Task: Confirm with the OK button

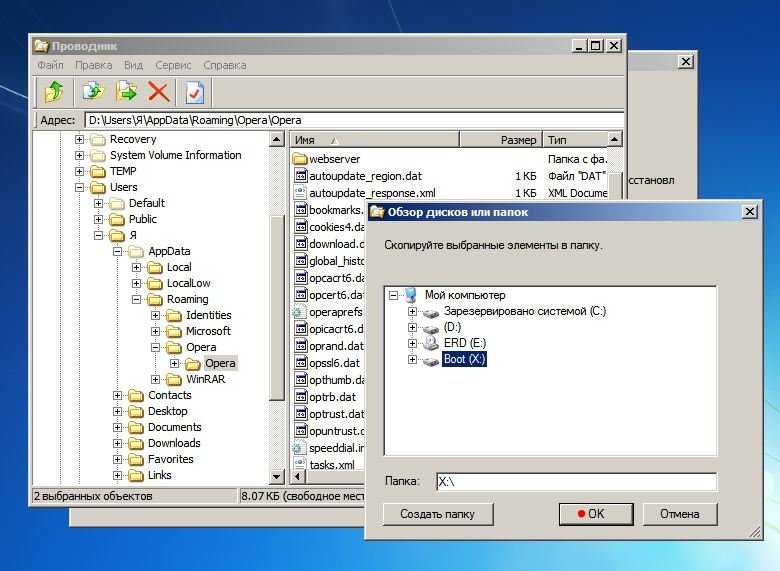Action: tap(596, 514)
